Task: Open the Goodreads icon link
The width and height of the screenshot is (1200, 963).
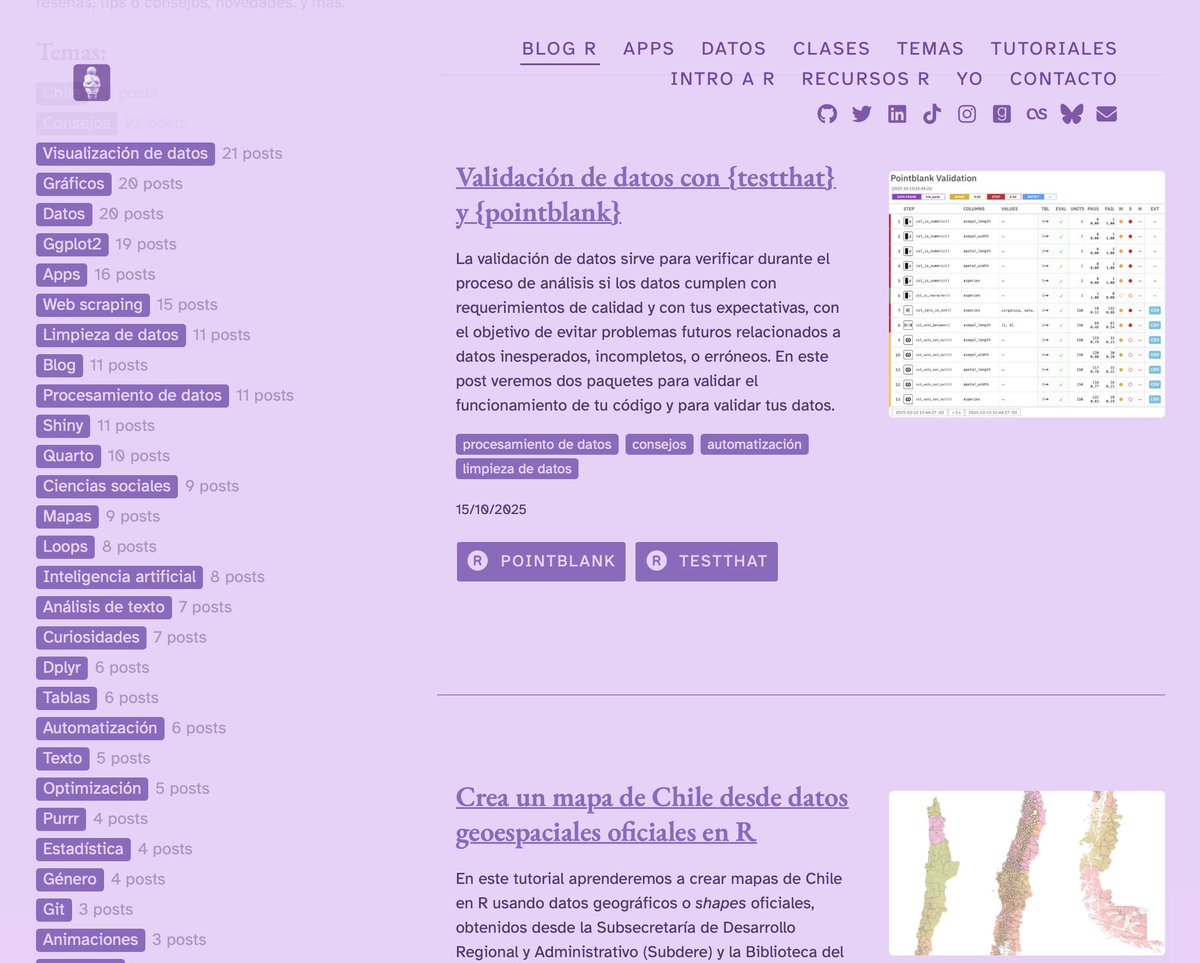Action: pos(1002,114)
